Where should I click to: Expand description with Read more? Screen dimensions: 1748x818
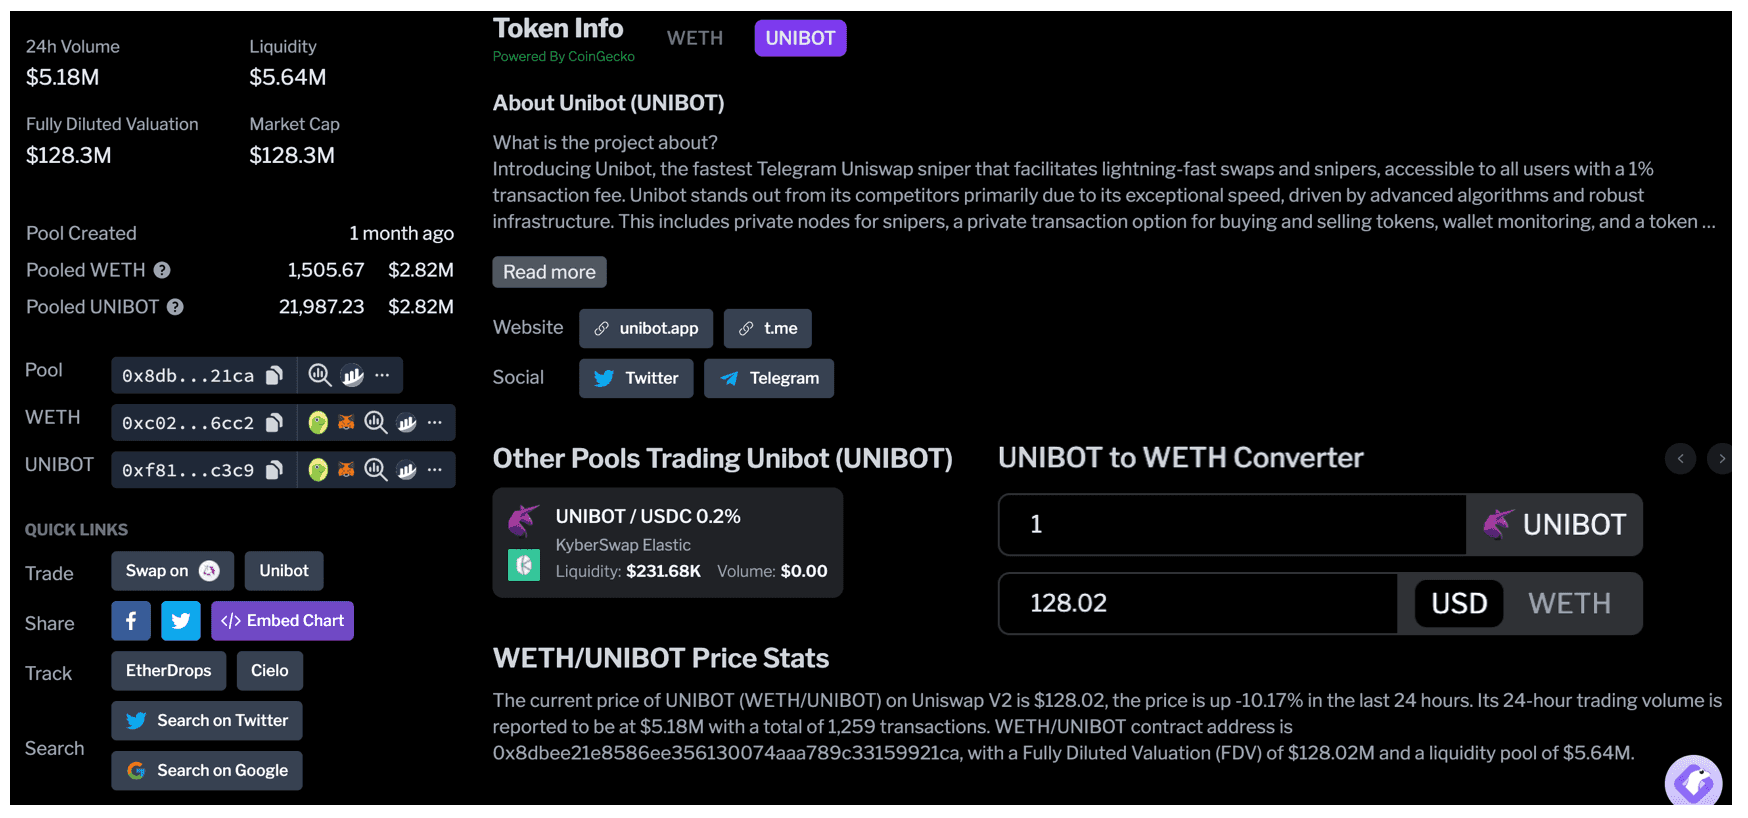coord(549,272)
